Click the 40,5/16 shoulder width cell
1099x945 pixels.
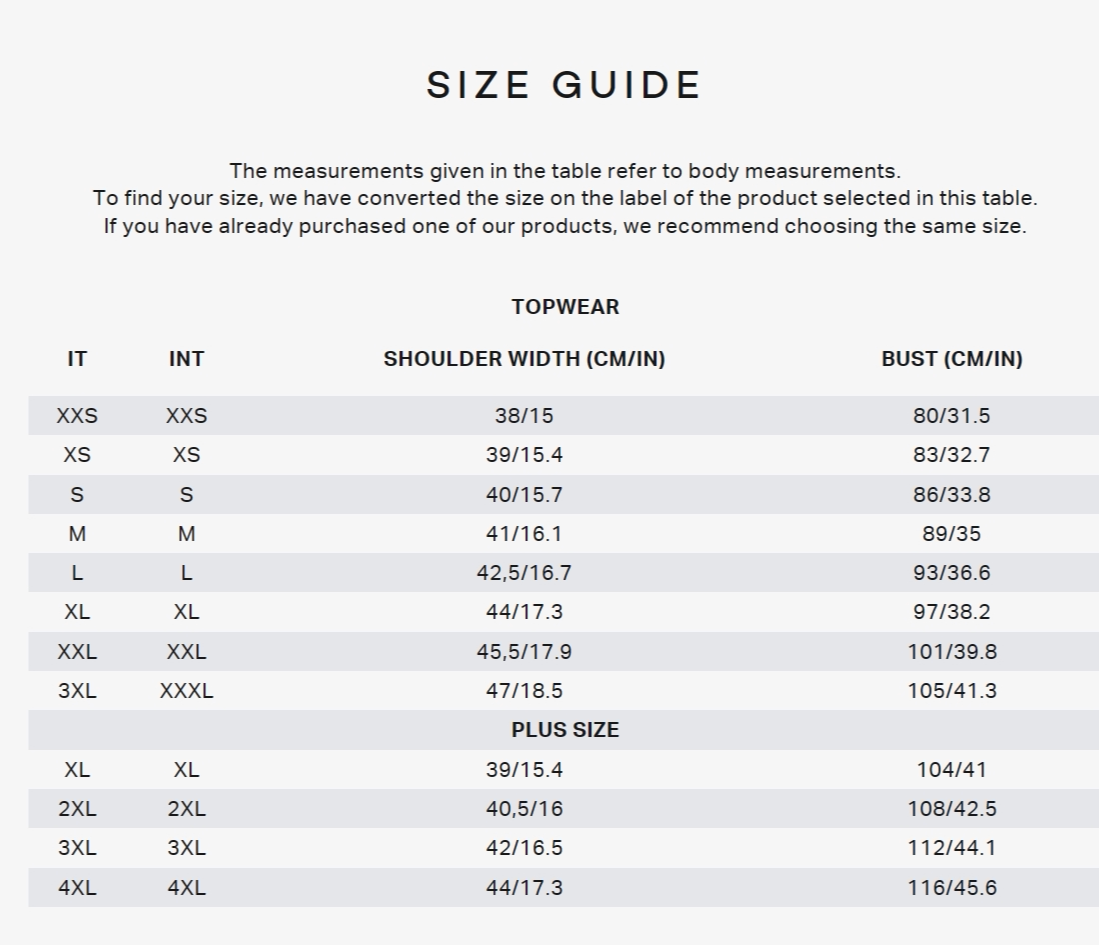(524, 809)
